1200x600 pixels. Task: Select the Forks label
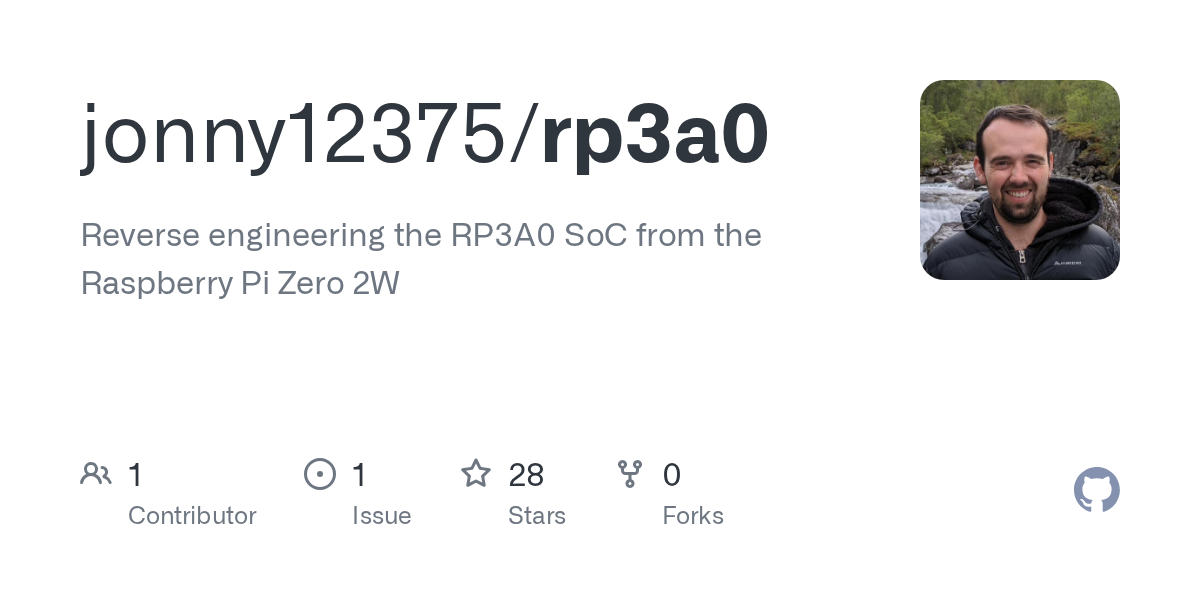point(693,516)
